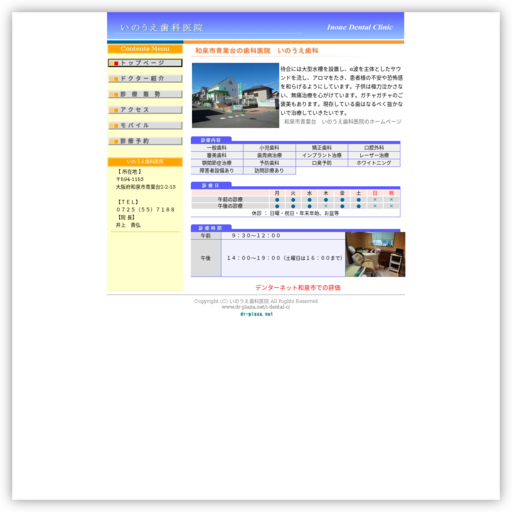Click the Inoue Dental Clinic banner text

tap(360, 27)
